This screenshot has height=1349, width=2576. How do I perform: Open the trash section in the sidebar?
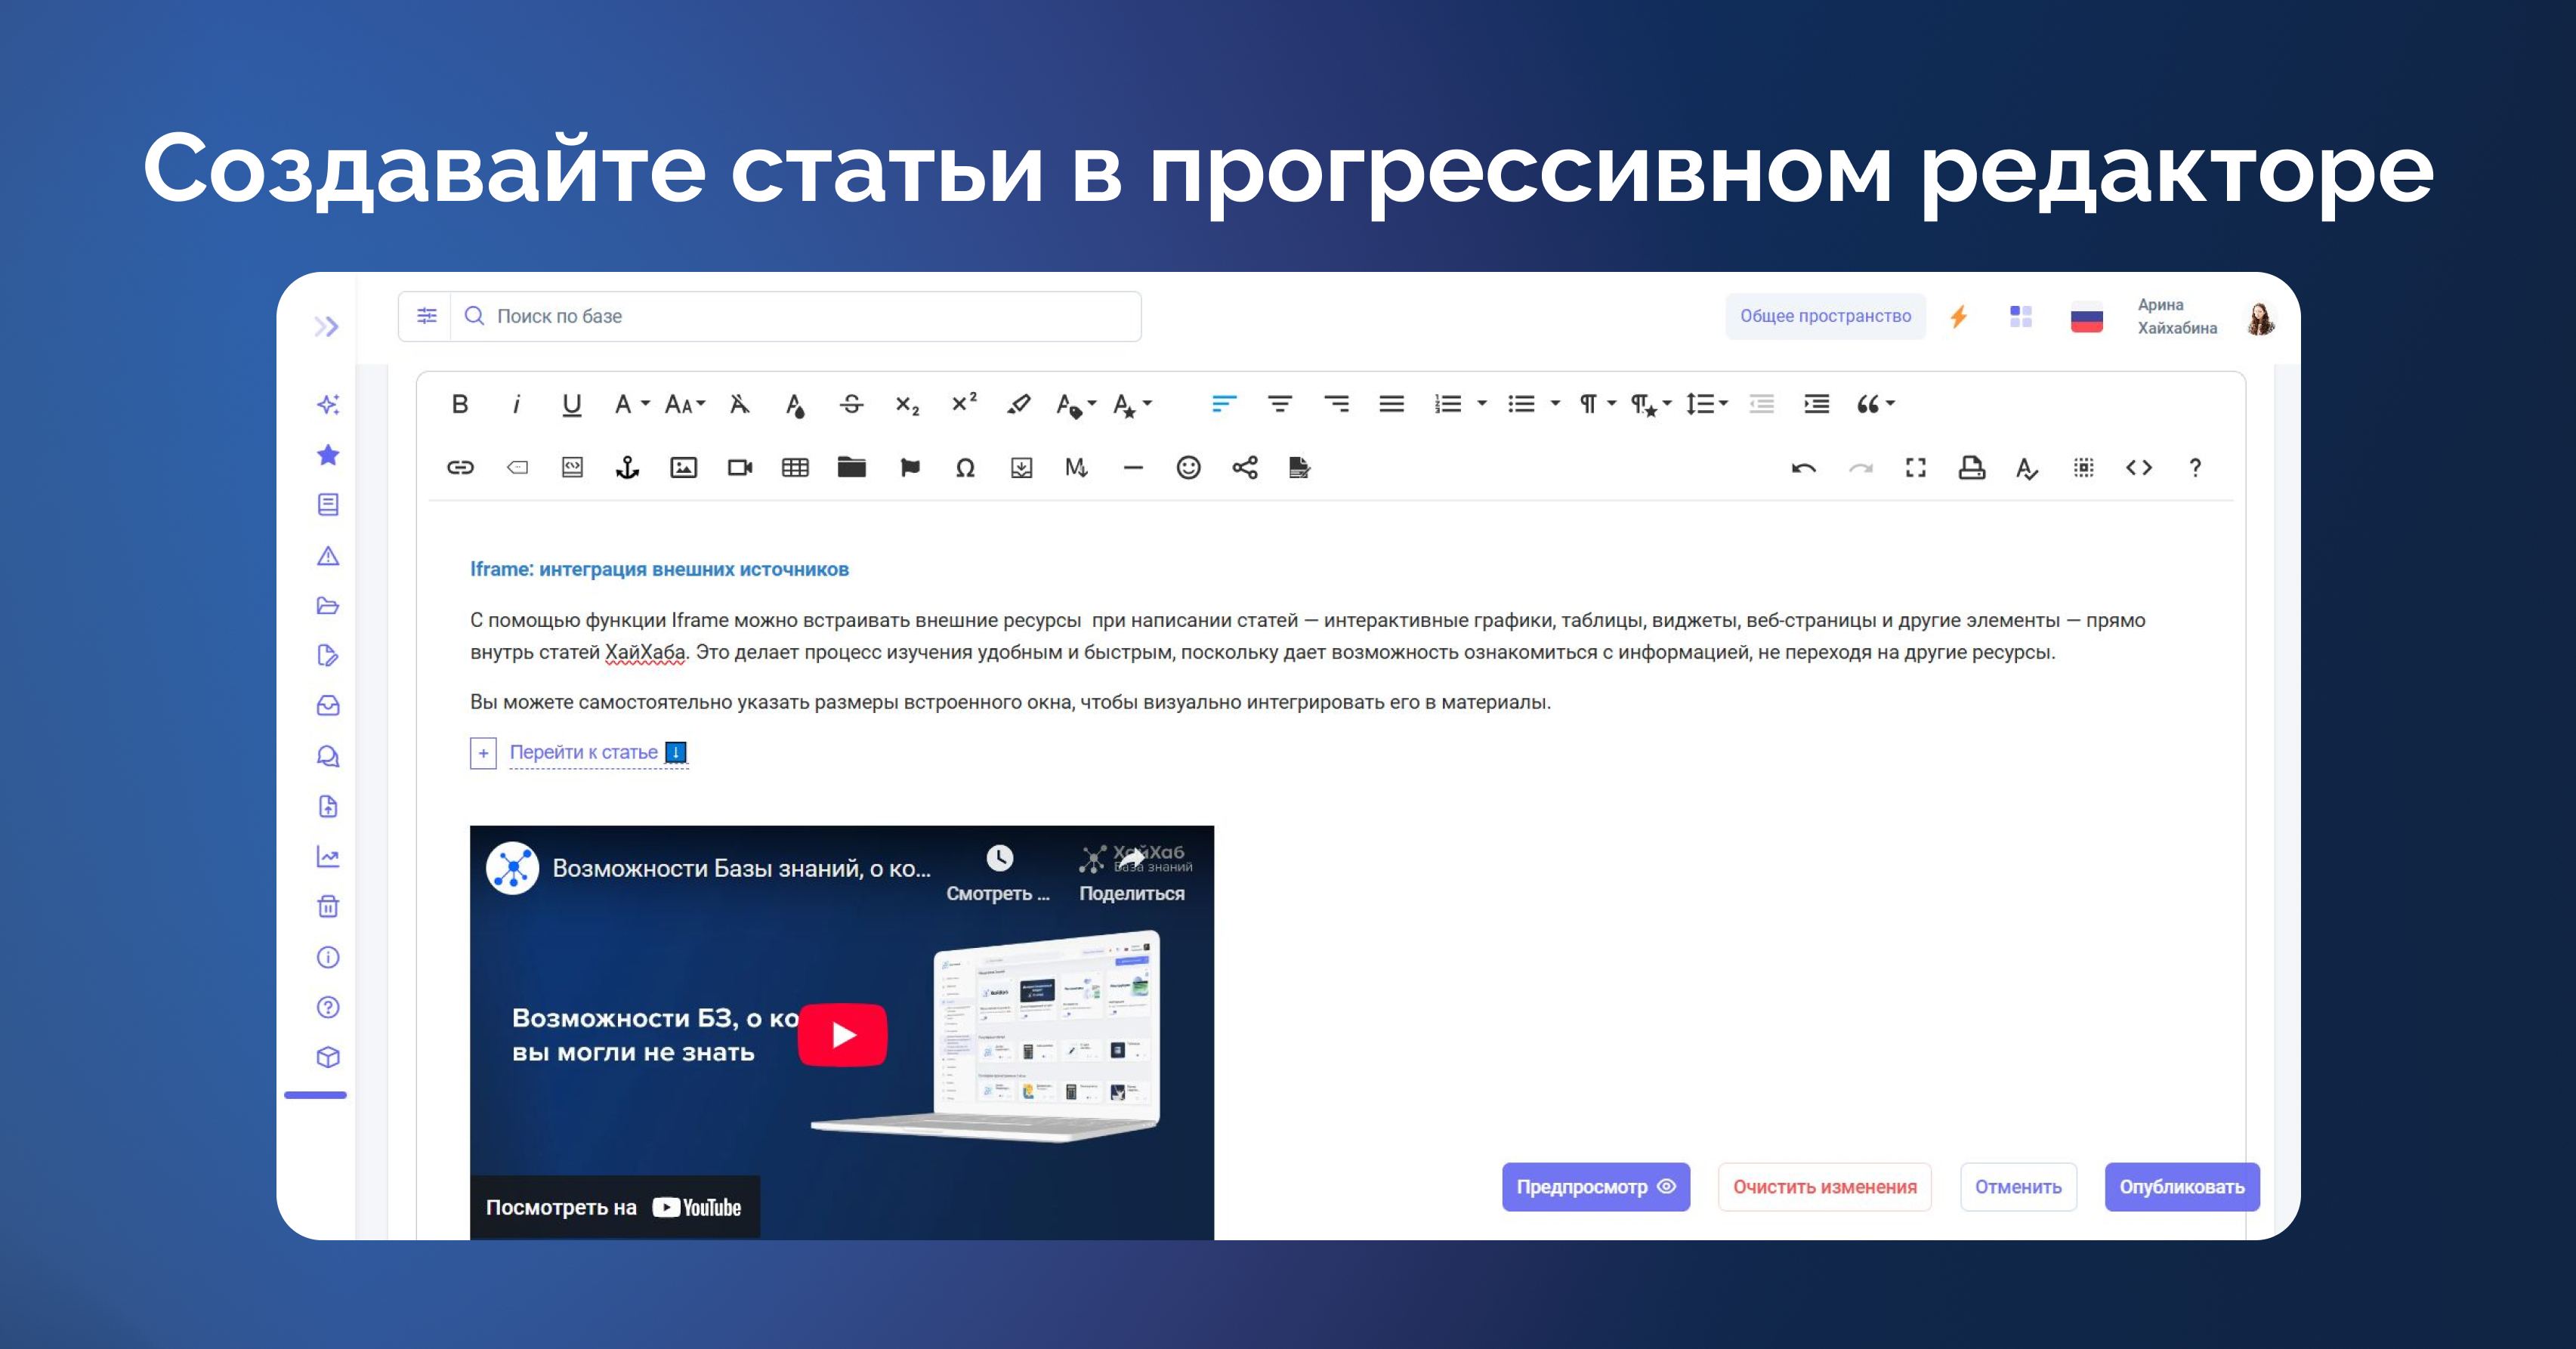pos(328,907)
